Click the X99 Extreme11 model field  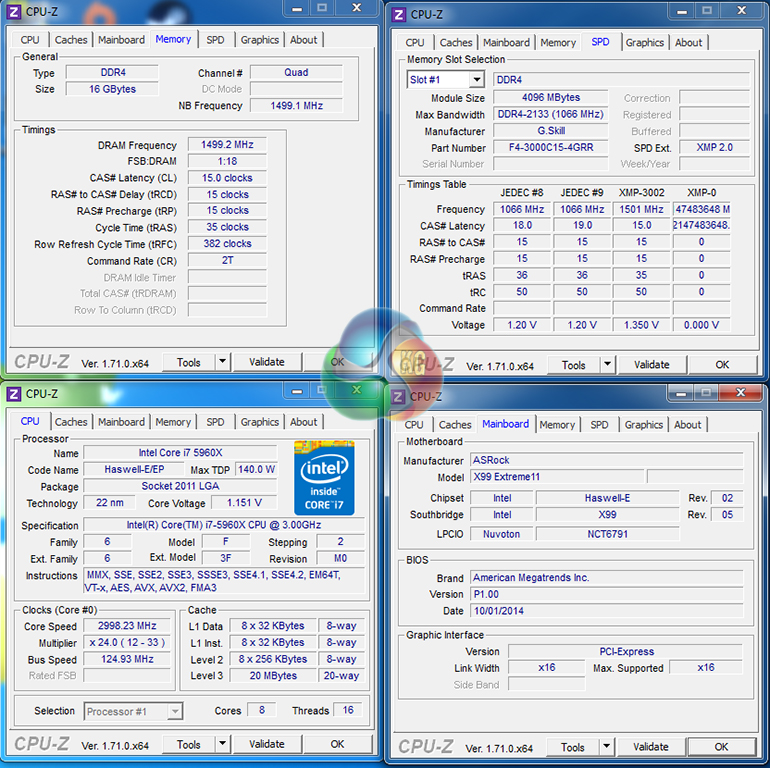point(557,476)
